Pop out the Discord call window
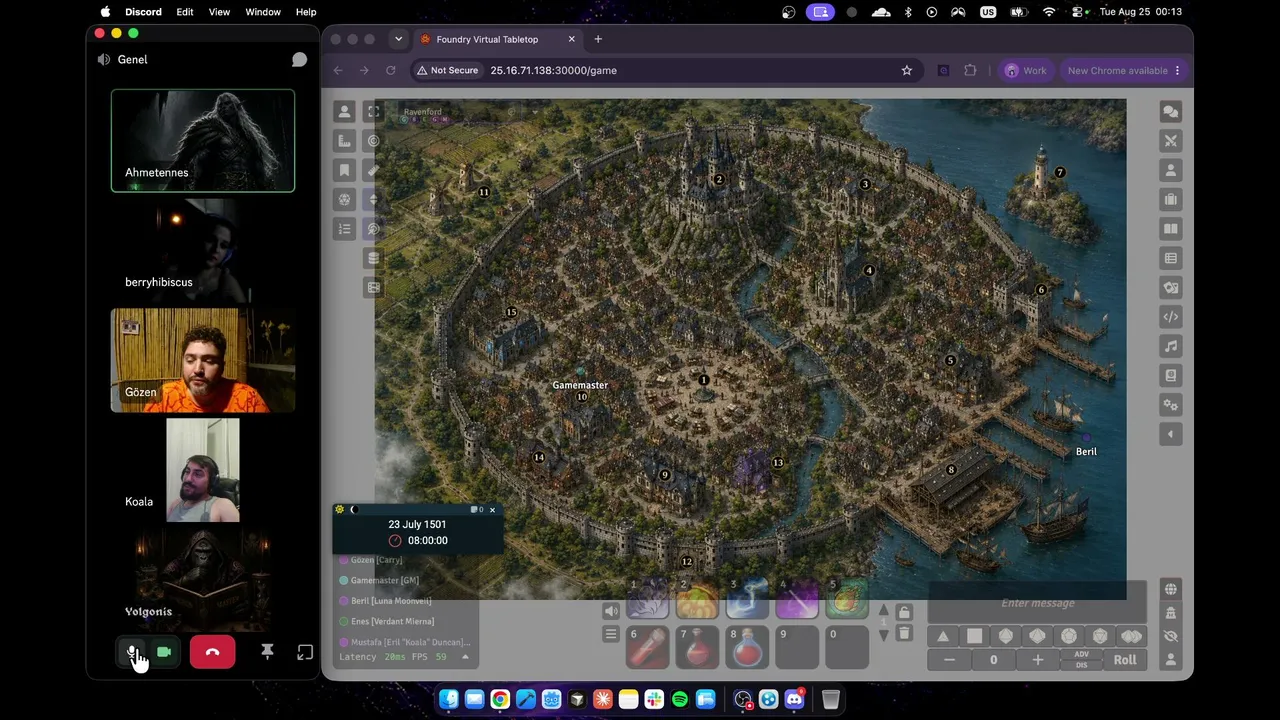 (x=305, y=652)
